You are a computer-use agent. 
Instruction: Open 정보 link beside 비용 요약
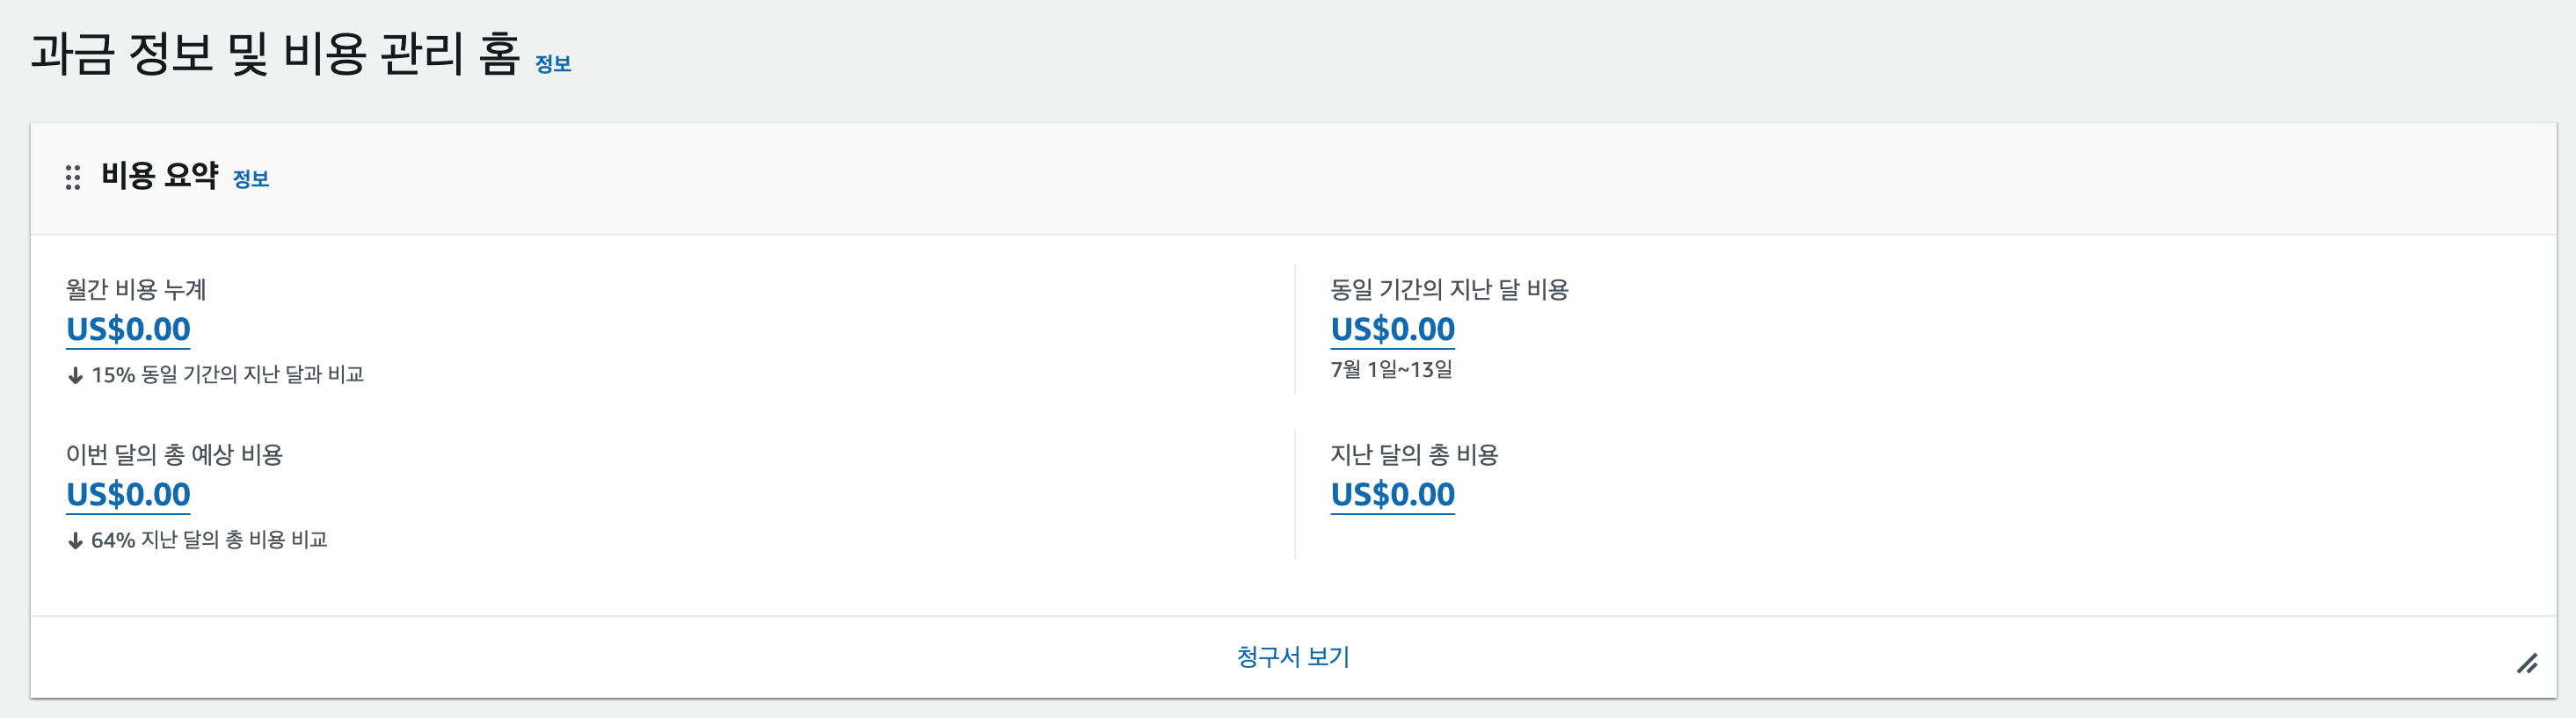(251, 179)
